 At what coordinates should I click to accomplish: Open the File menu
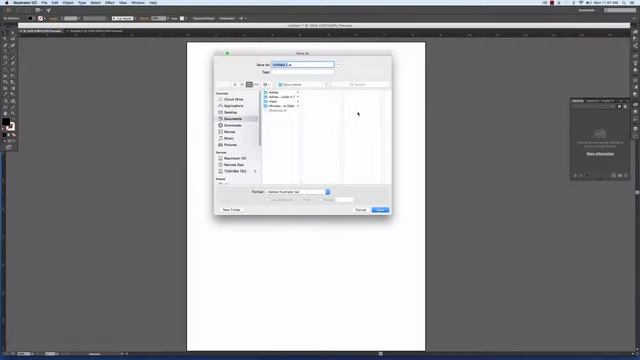(x=44, y=2)
